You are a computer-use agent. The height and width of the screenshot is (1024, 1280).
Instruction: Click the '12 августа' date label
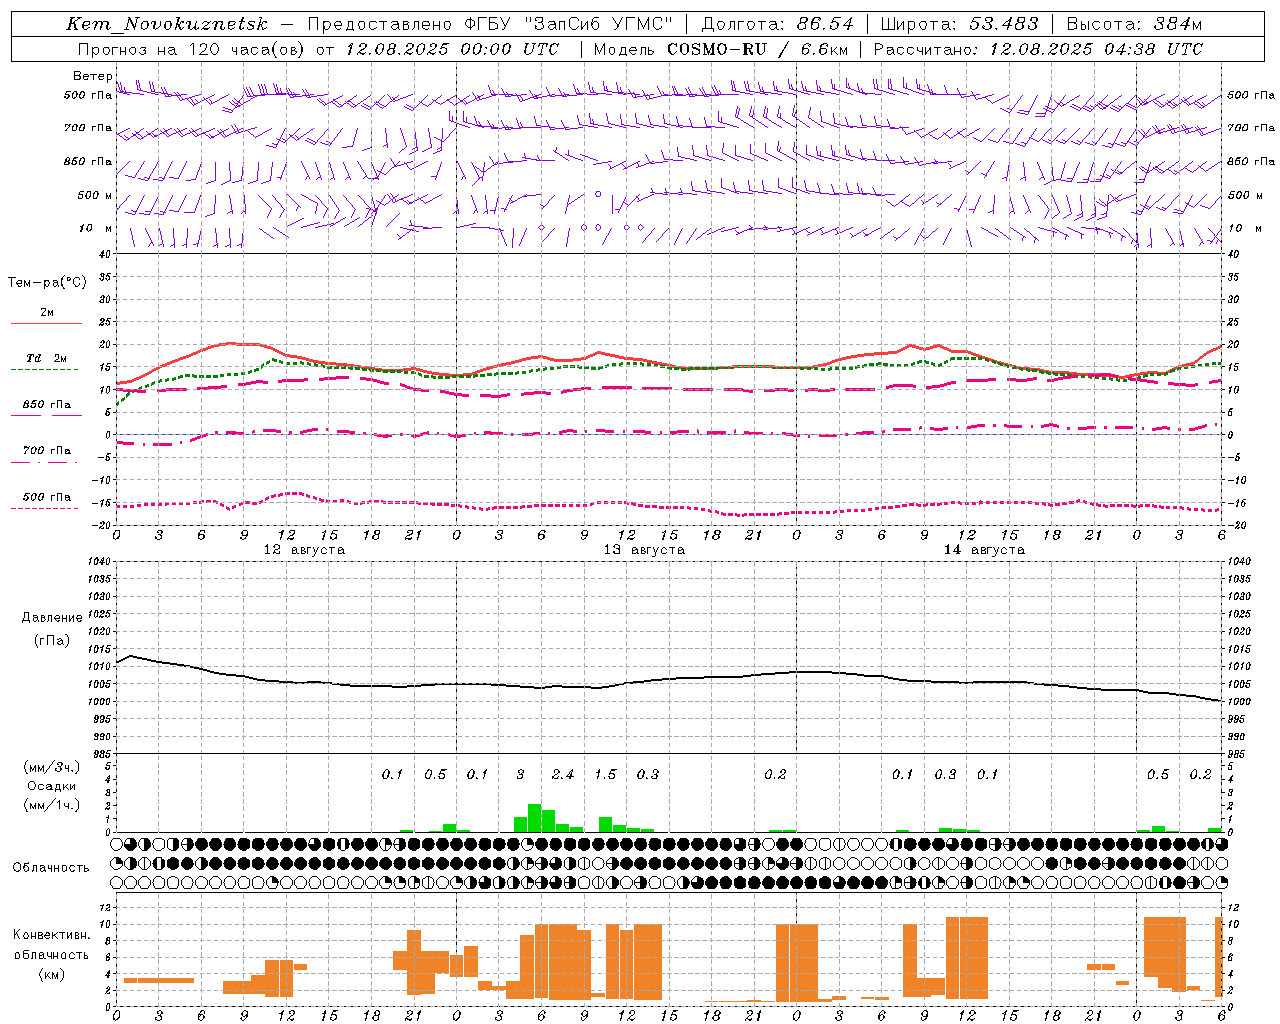click(x=304, y=550)
